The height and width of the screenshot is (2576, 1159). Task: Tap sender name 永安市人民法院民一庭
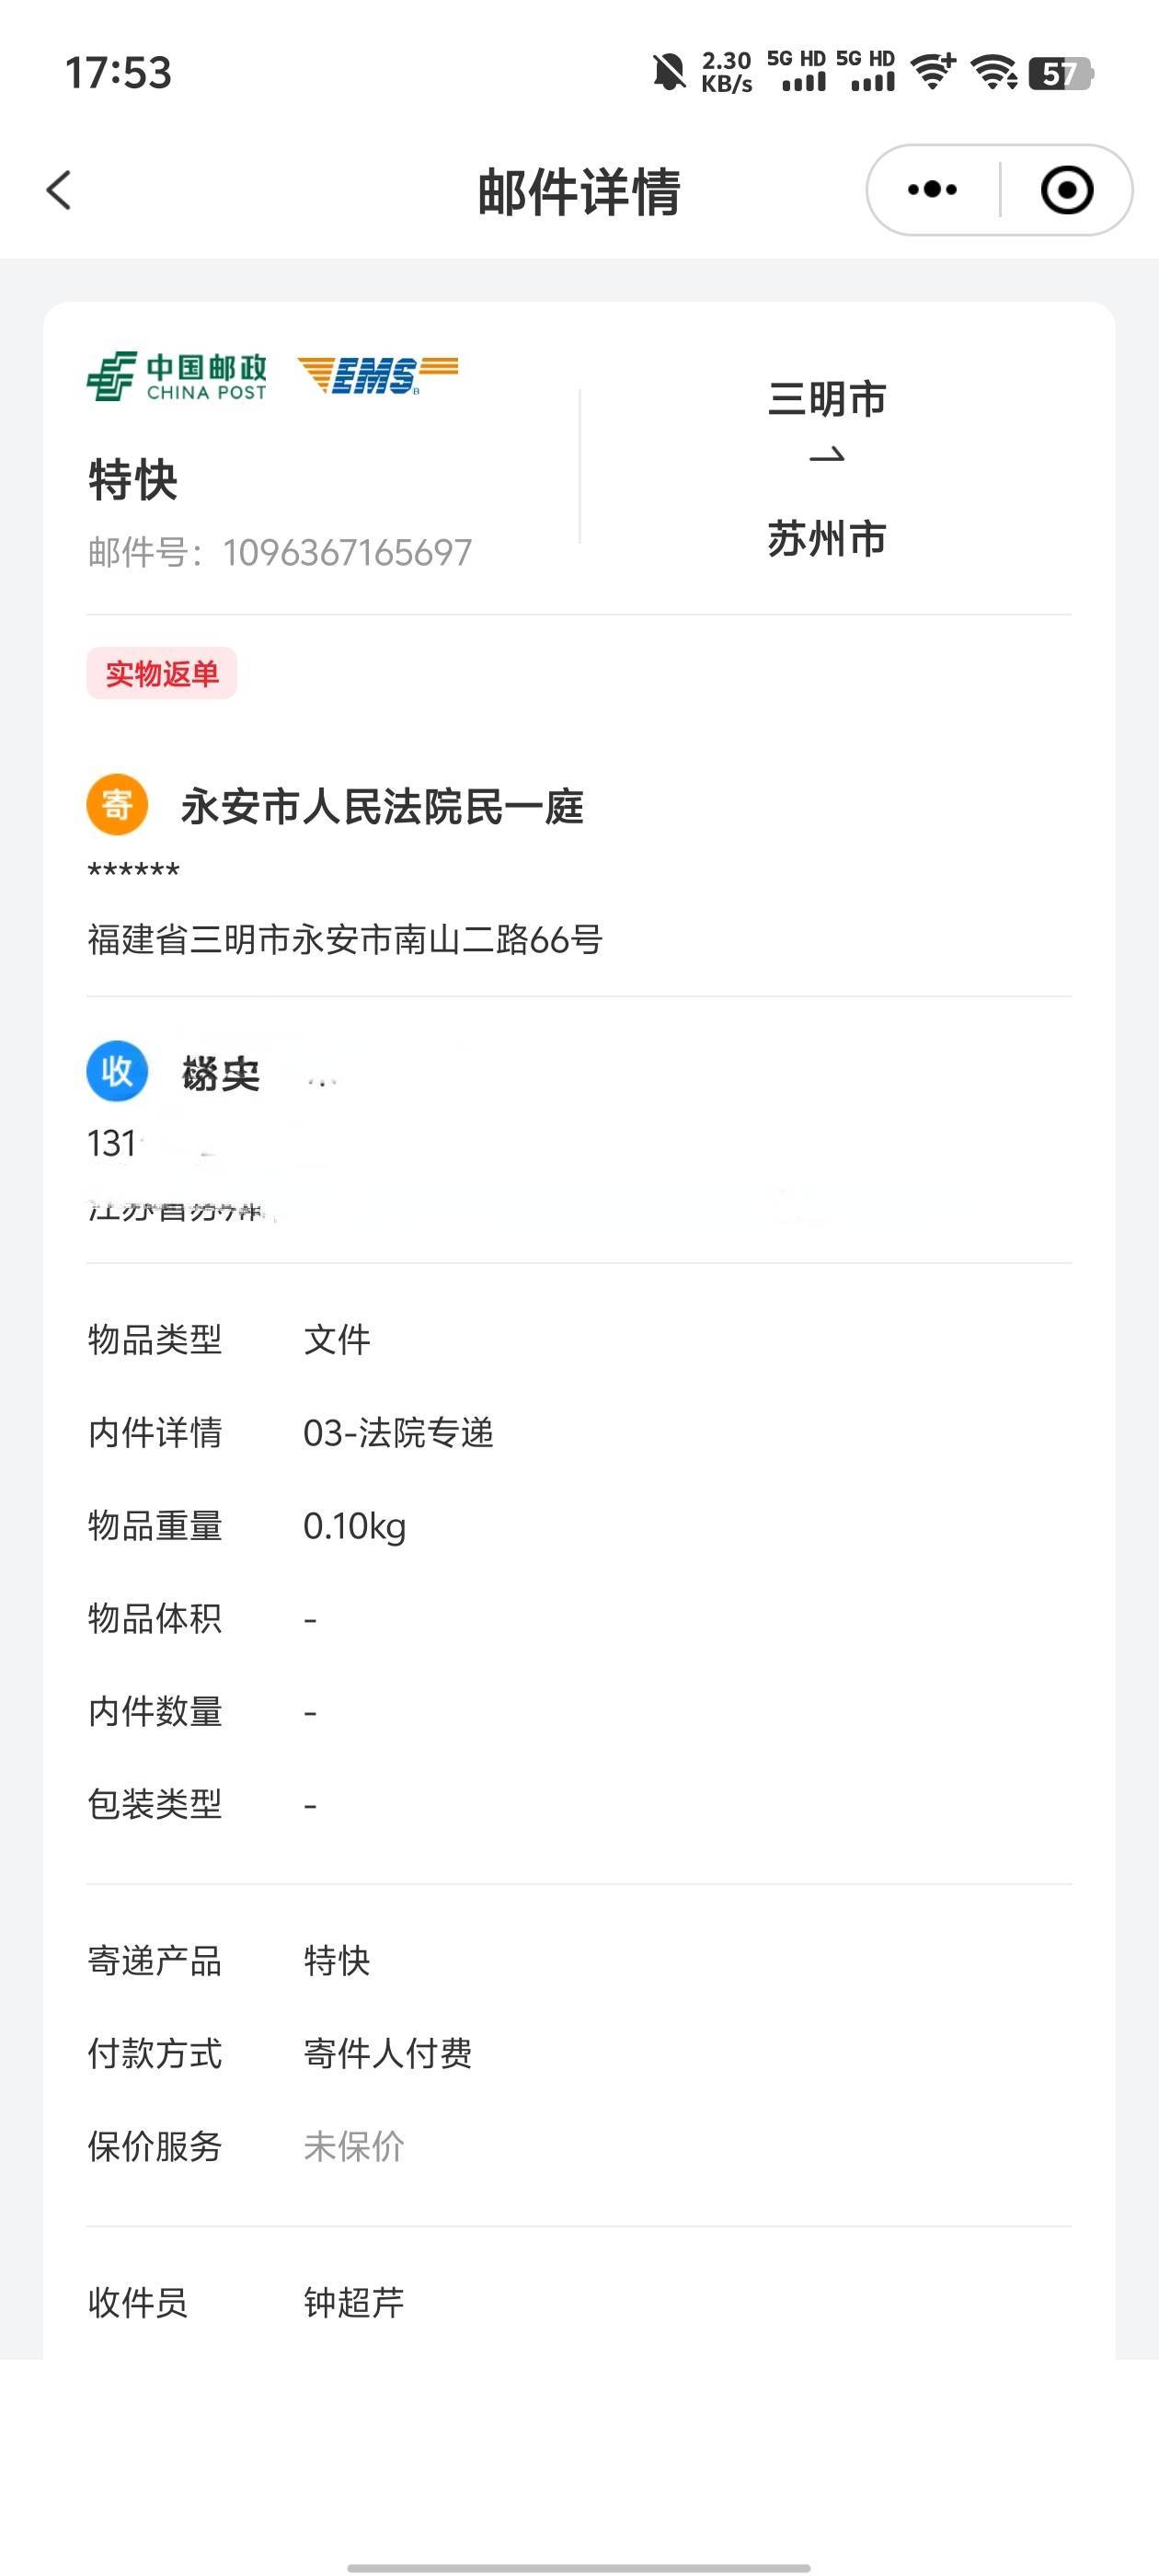(x=382, y=807)
